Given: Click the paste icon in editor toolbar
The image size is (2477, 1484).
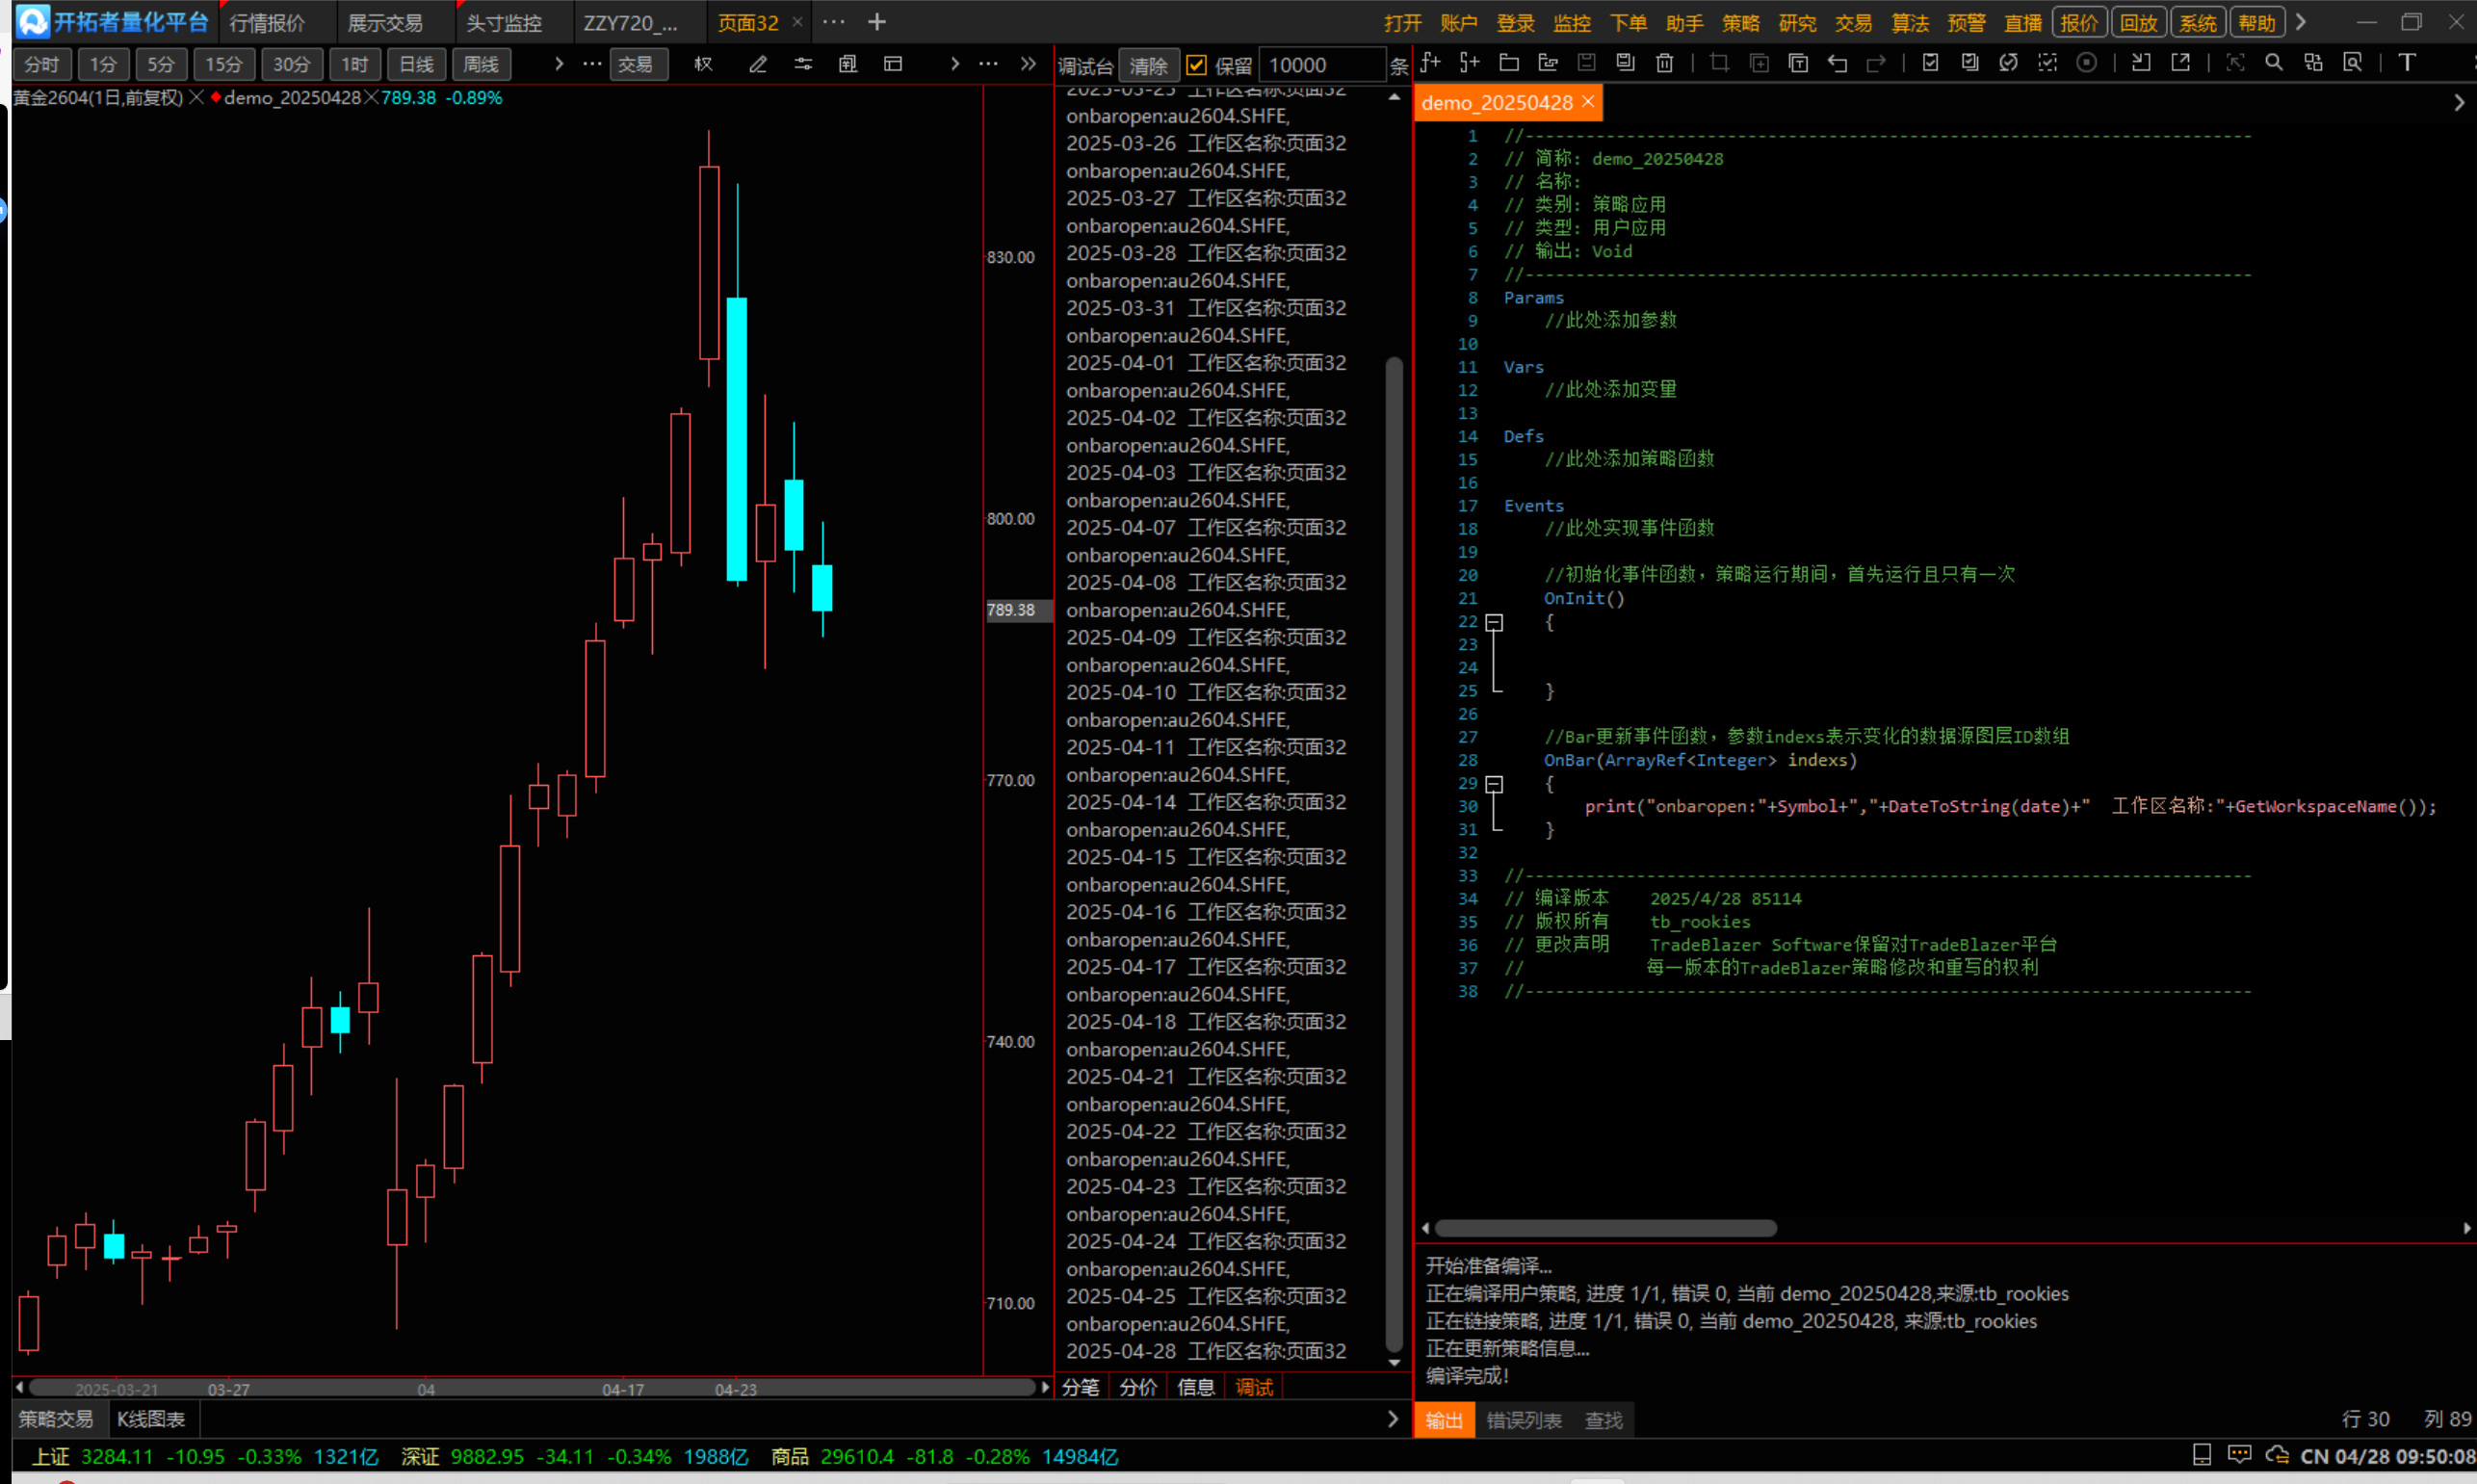Looking at the screenshot, I should tap(1798, 63).
